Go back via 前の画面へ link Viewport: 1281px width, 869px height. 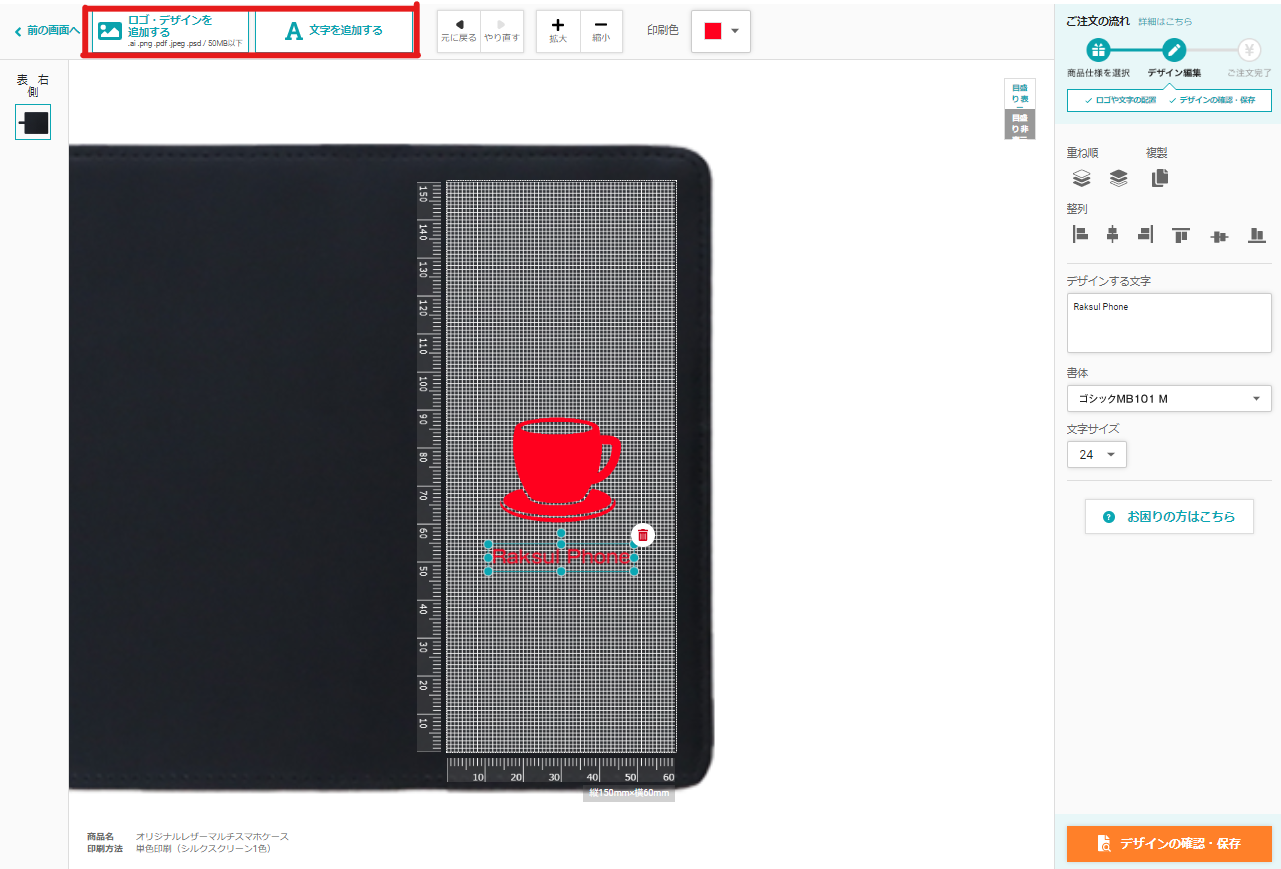(x=47, y=31)
